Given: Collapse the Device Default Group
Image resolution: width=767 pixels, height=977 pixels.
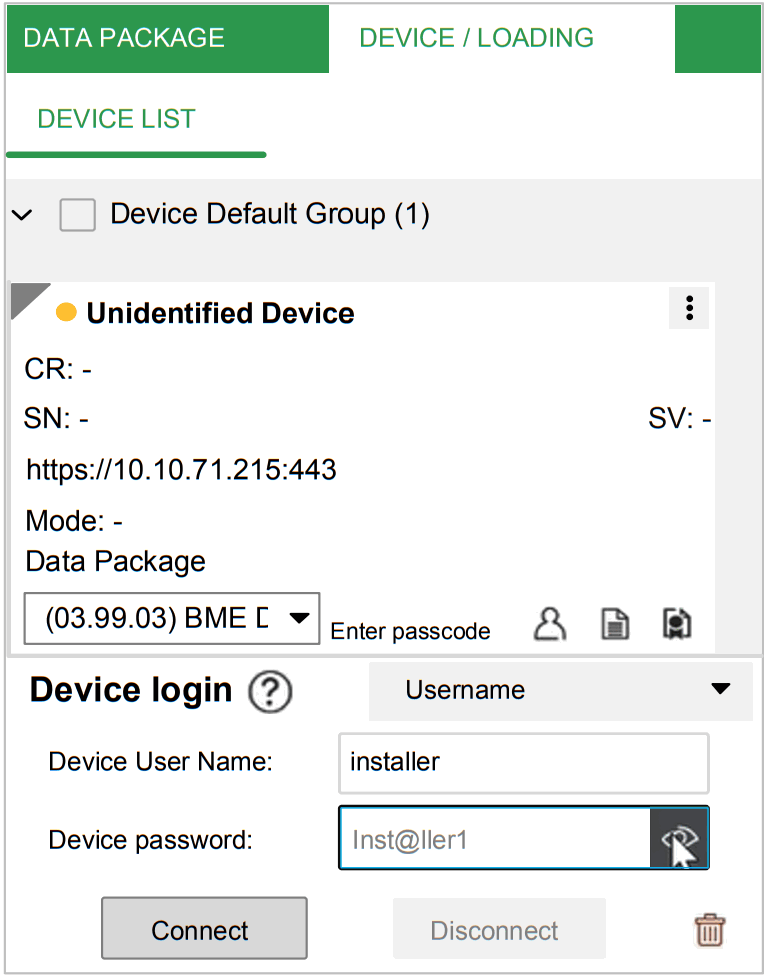Looking at the screenshot, I should 22,214.
